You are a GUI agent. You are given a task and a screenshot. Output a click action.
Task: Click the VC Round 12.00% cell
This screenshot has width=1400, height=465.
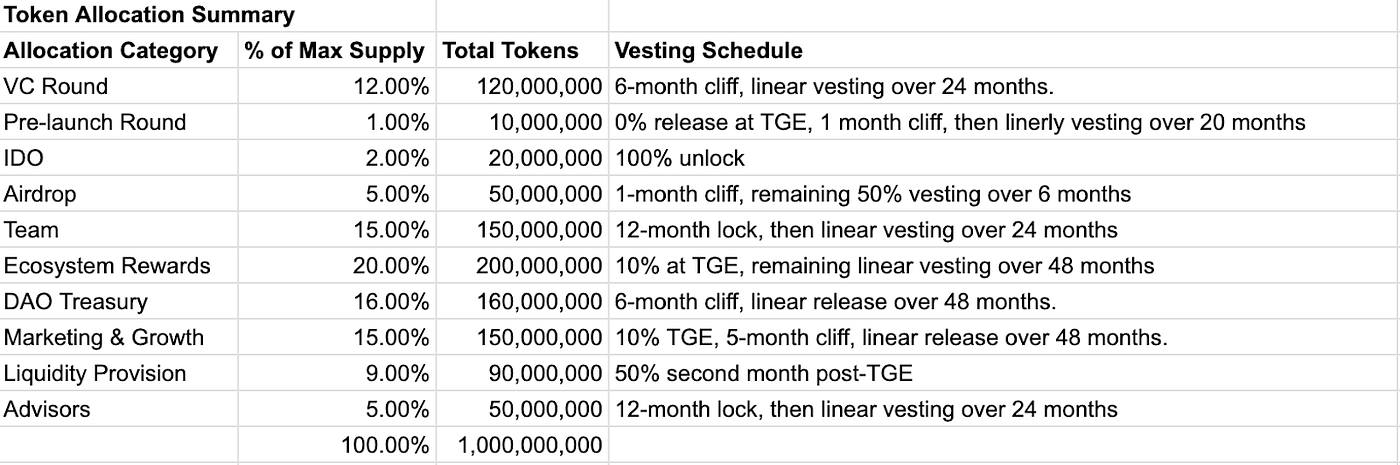coord(337,86)
